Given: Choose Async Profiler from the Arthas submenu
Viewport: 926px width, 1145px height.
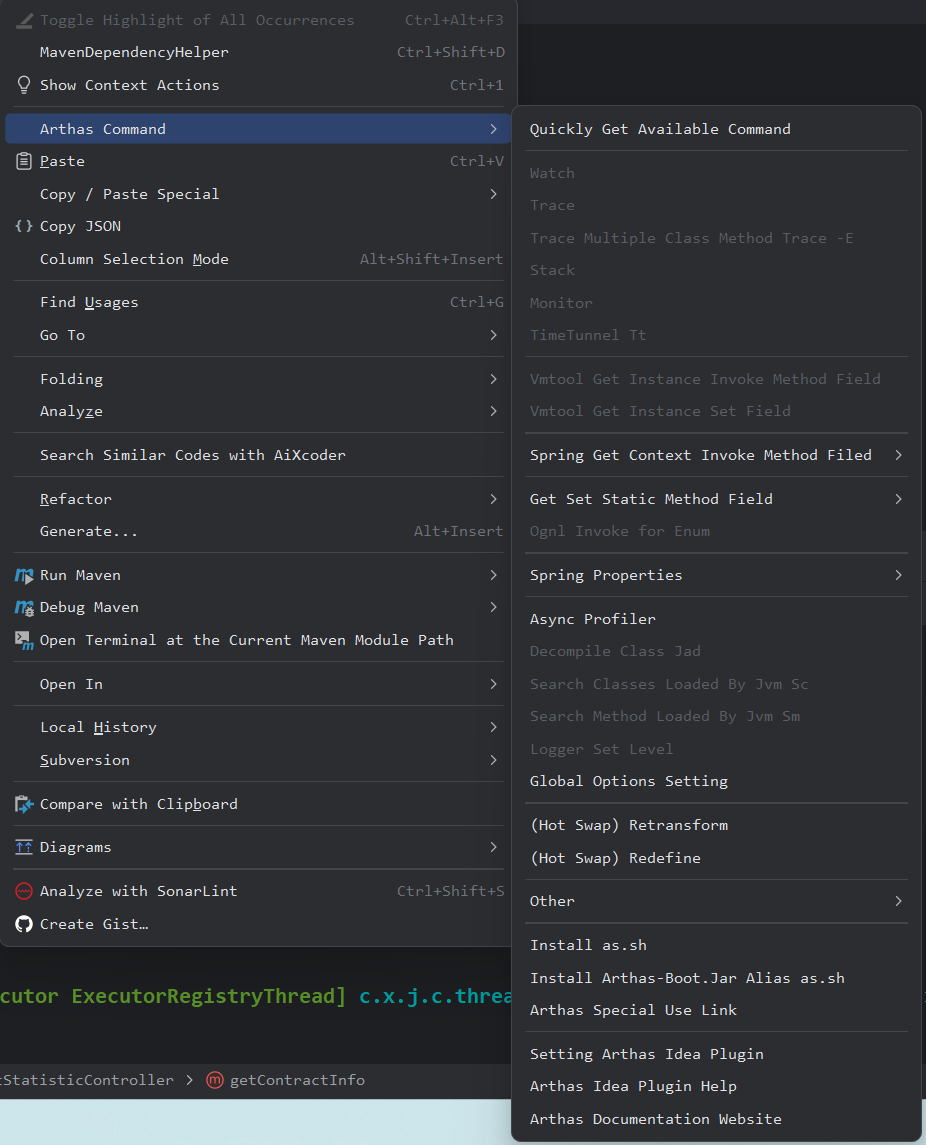Looking at the screenshot, I should 716,619.
